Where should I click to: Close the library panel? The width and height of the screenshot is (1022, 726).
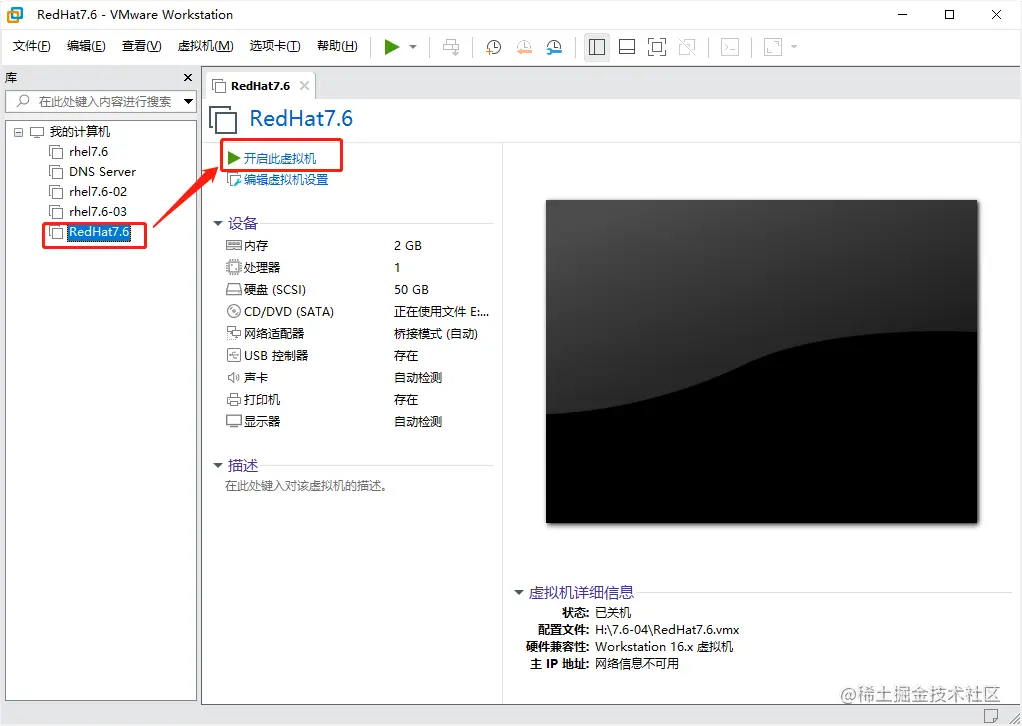(x=188, y=78)
